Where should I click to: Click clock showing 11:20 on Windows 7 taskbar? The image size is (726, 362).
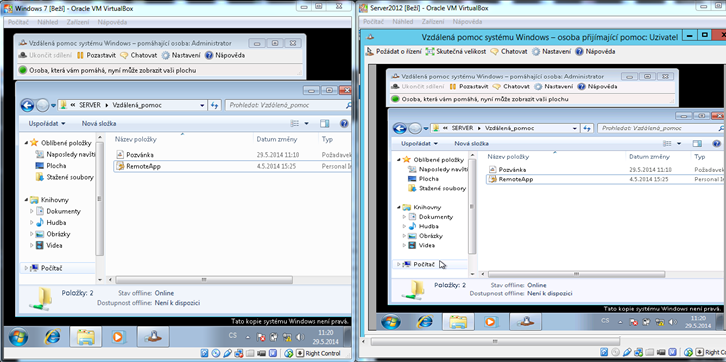pyautogui.click(x=326, y=337)
